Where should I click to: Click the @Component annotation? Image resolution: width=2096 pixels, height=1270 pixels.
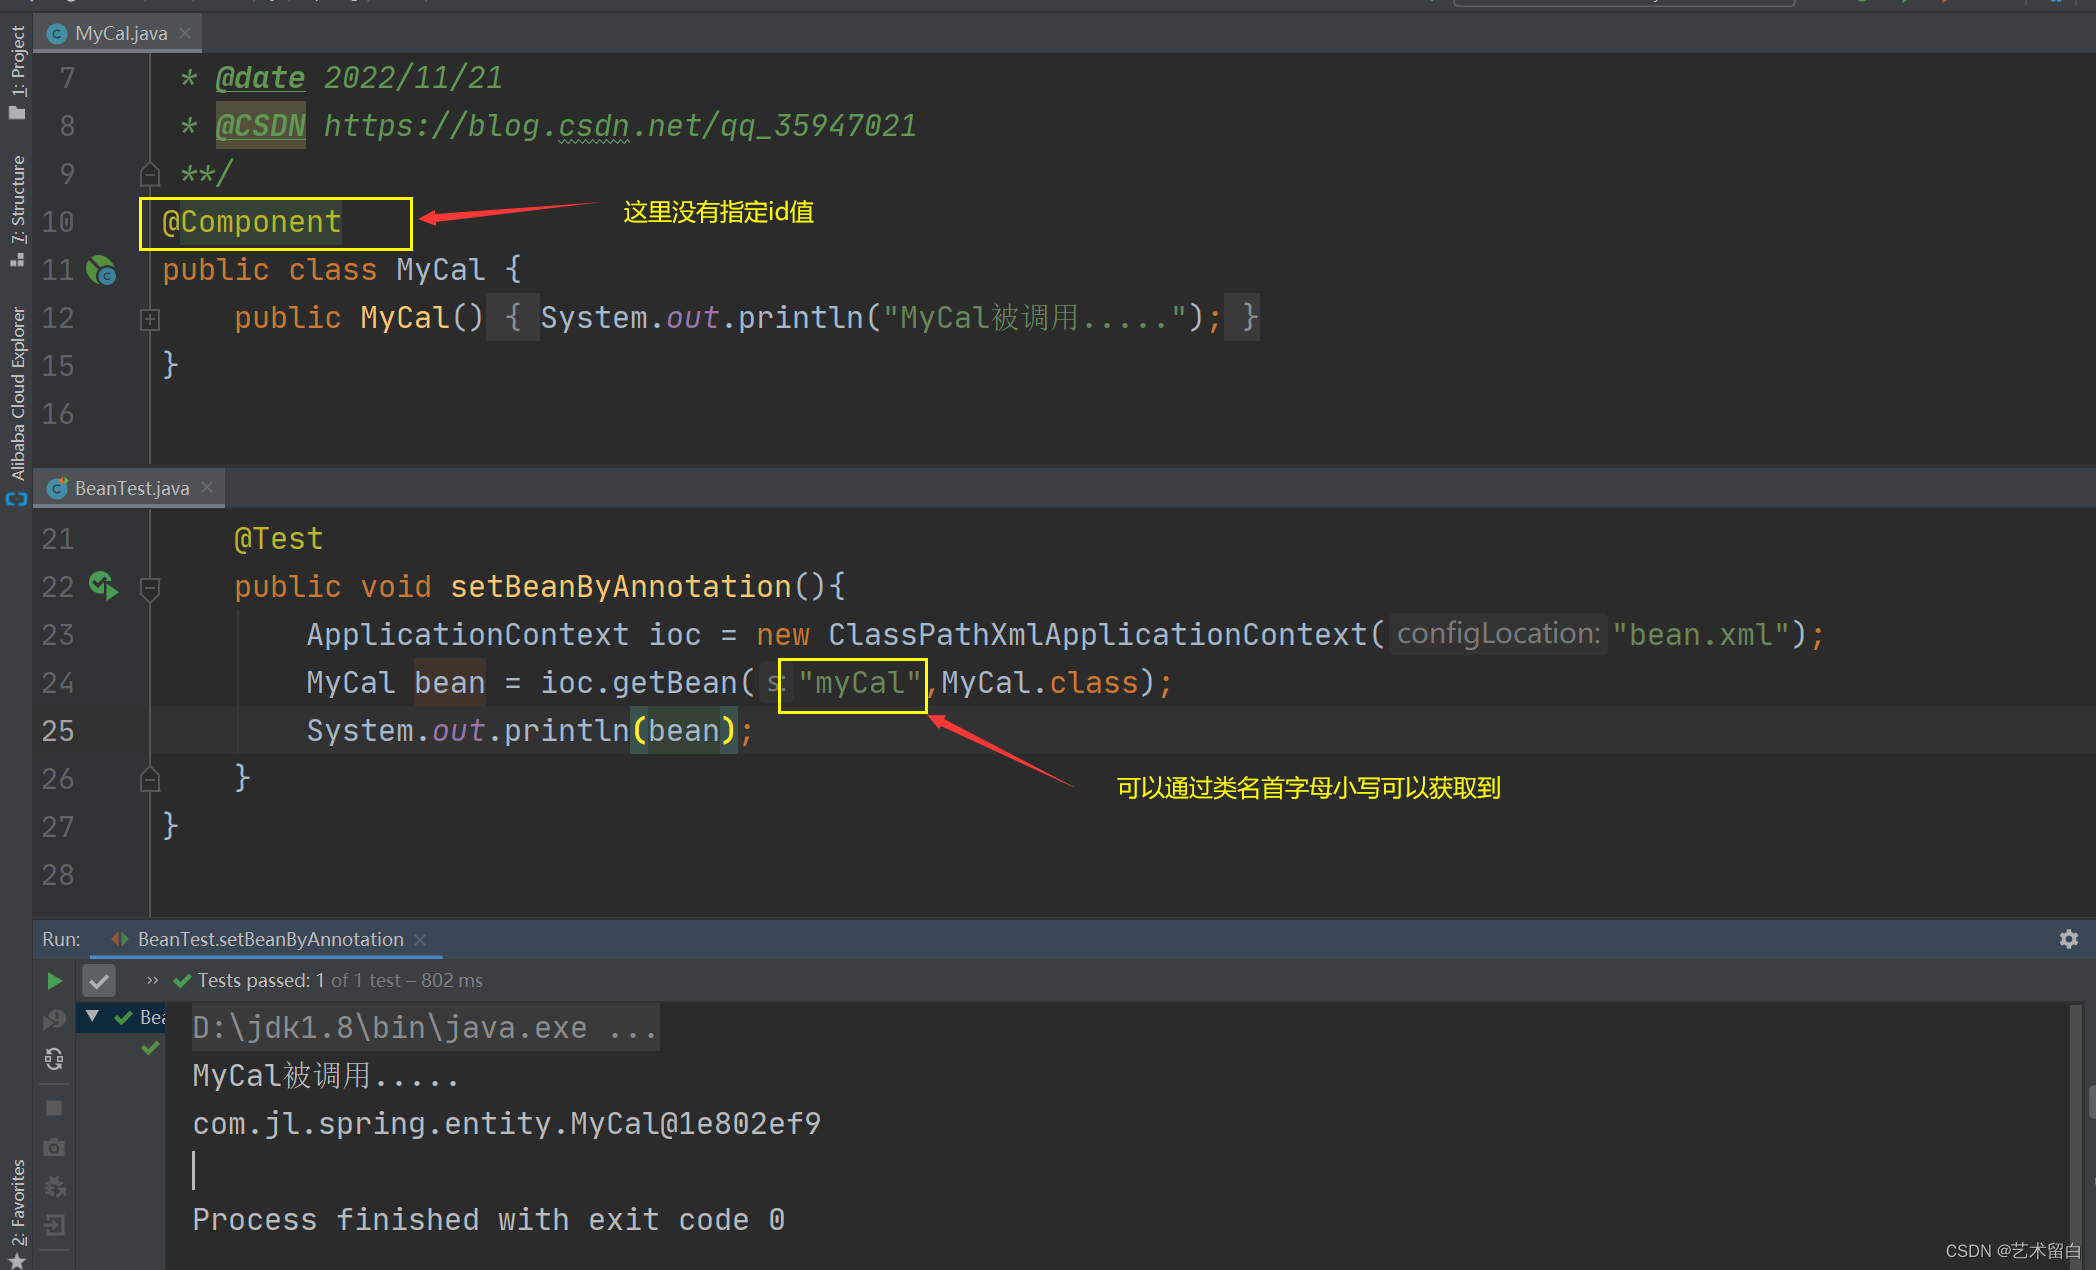click(252, 221)
